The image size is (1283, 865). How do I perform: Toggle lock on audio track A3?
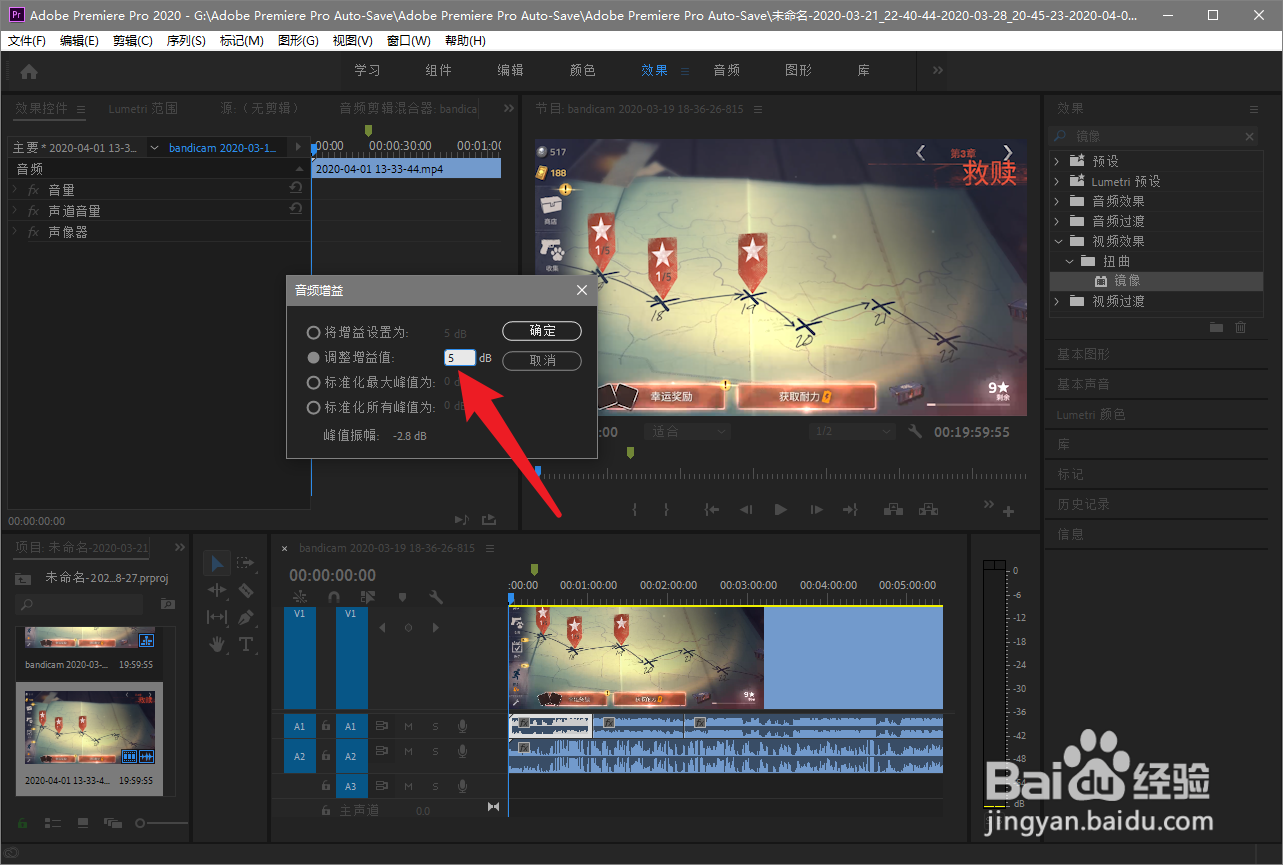click(x=326, y=787)
